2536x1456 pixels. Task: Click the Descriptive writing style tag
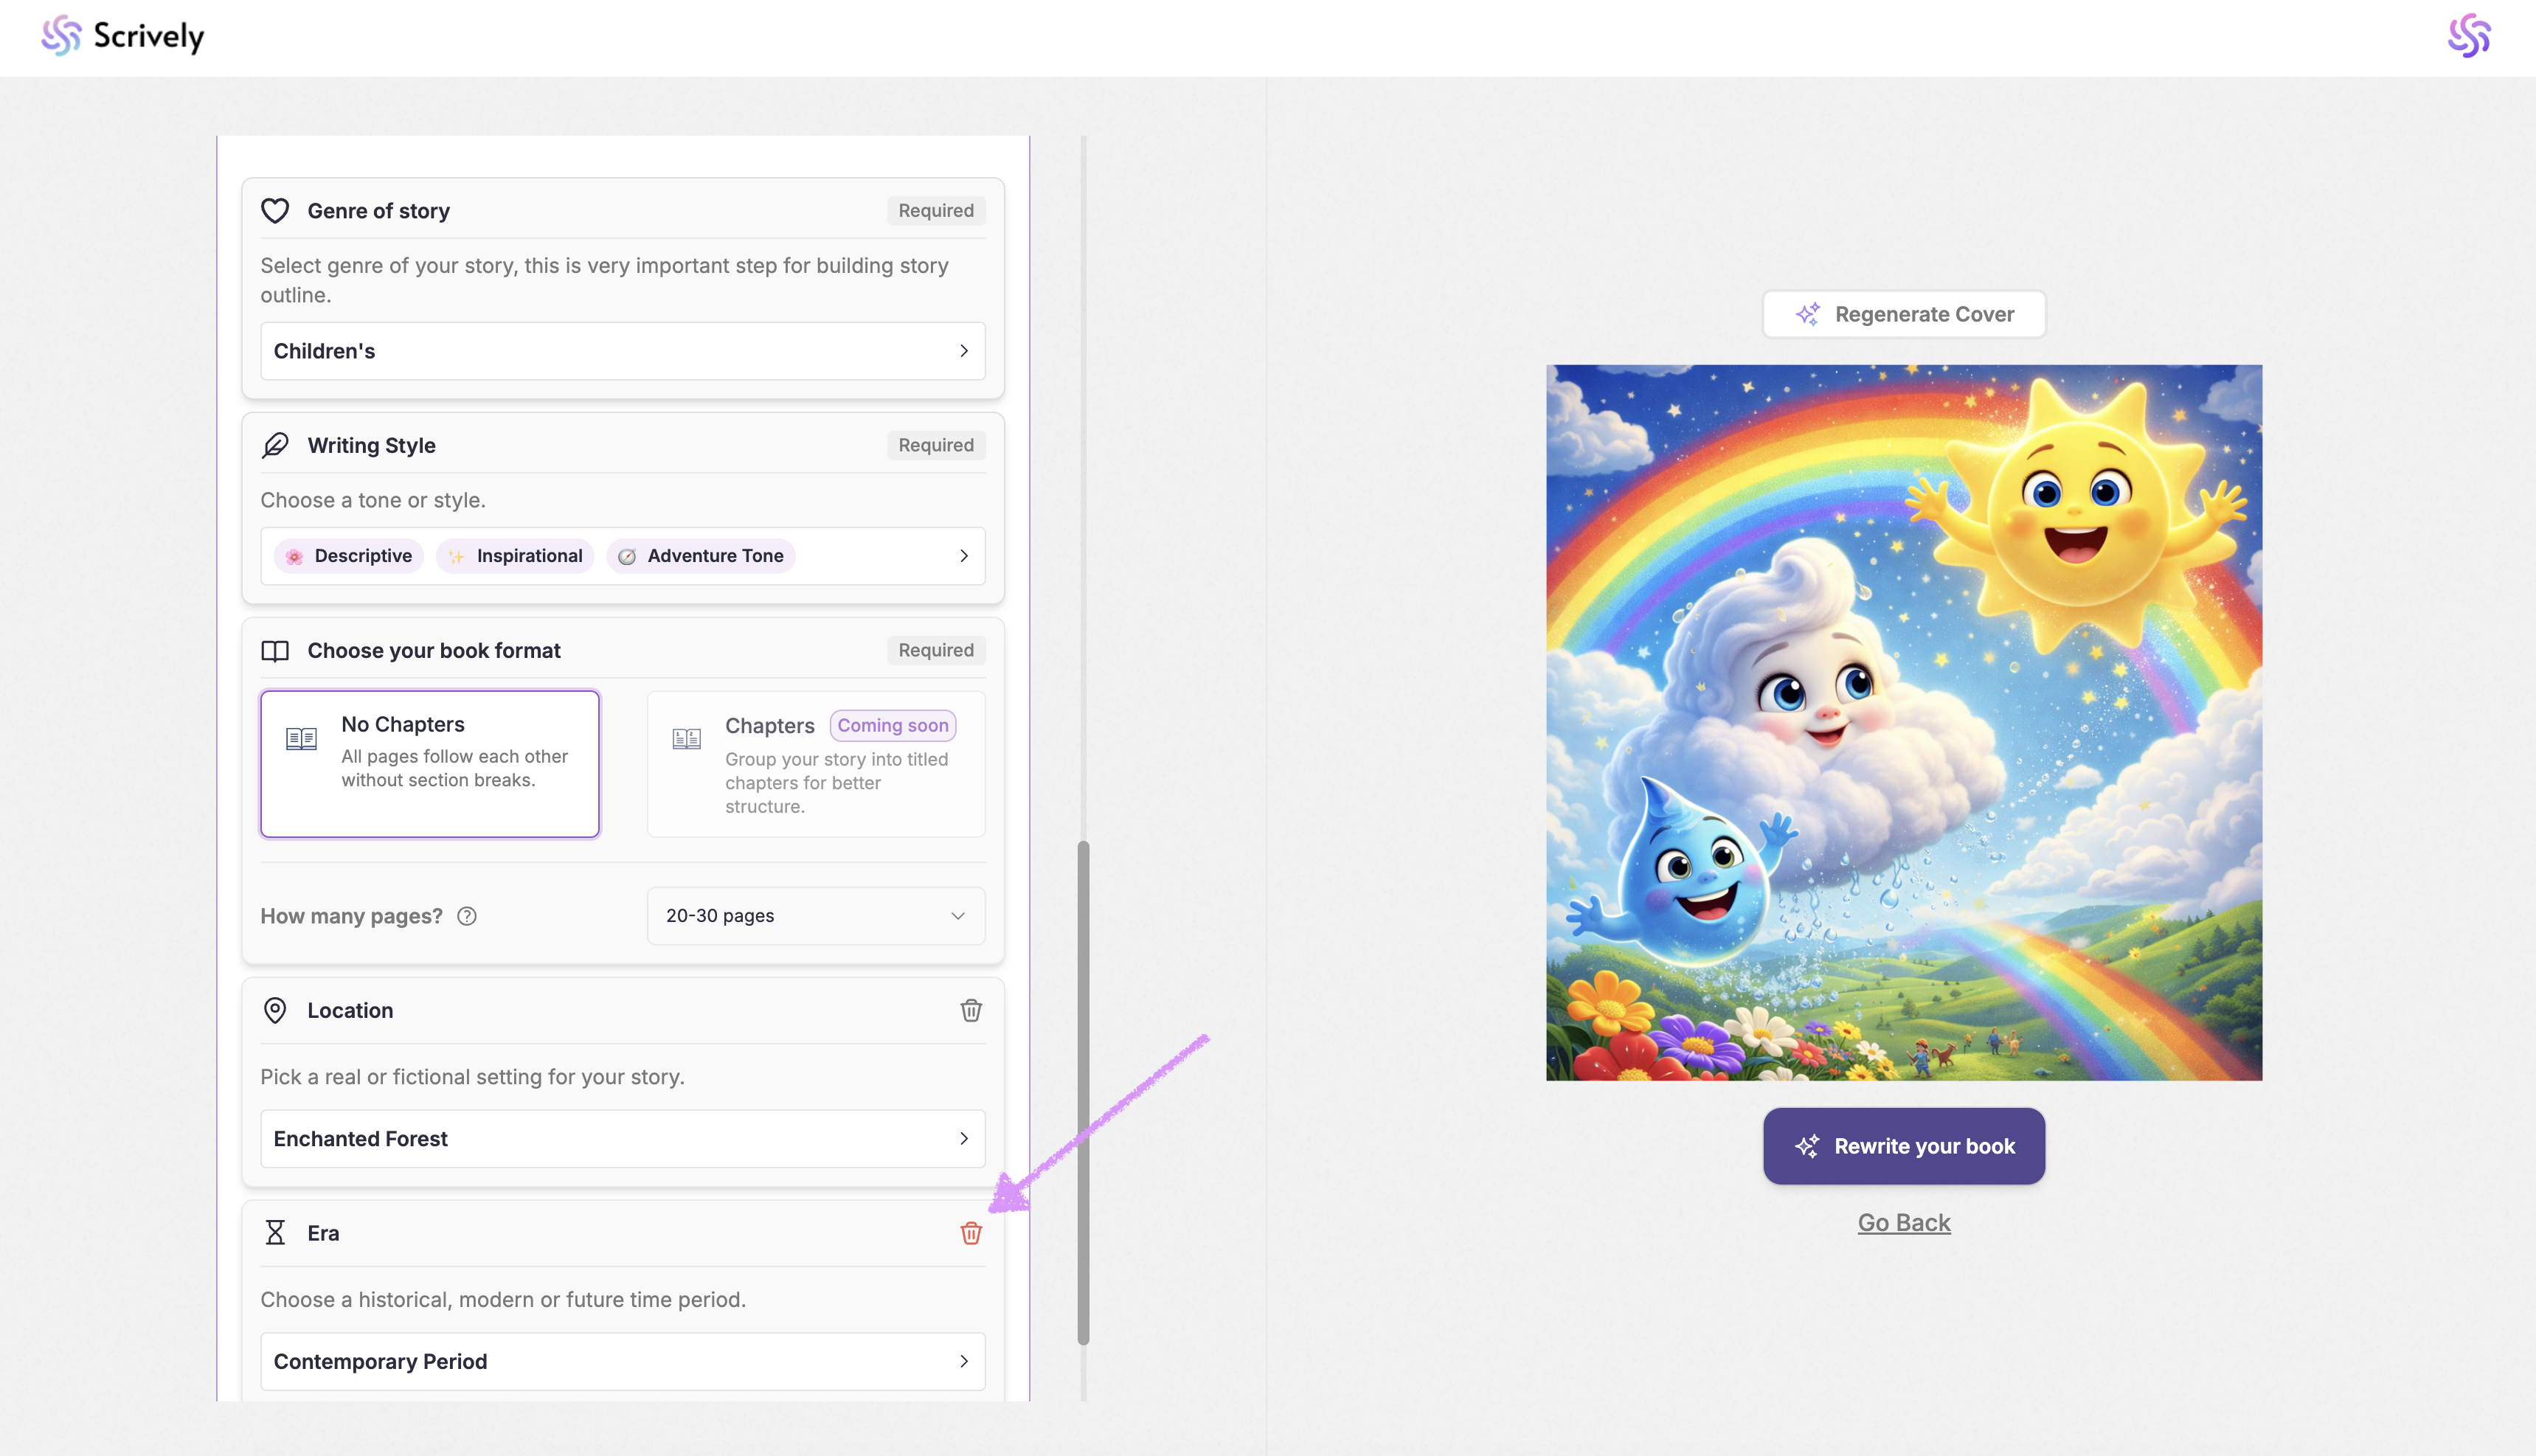348,556
